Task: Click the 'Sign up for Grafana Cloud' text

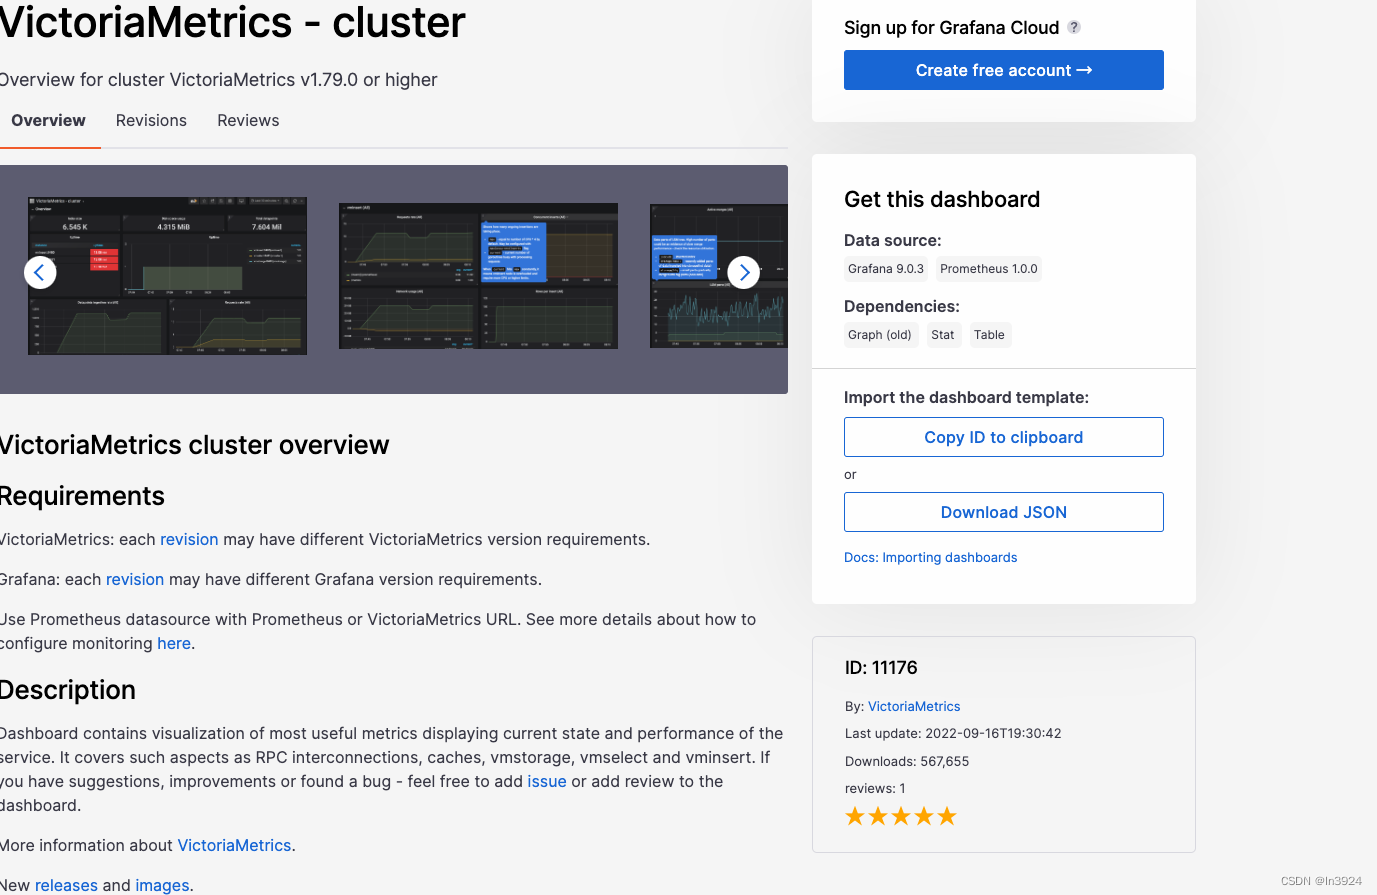Action: [951, 27]
